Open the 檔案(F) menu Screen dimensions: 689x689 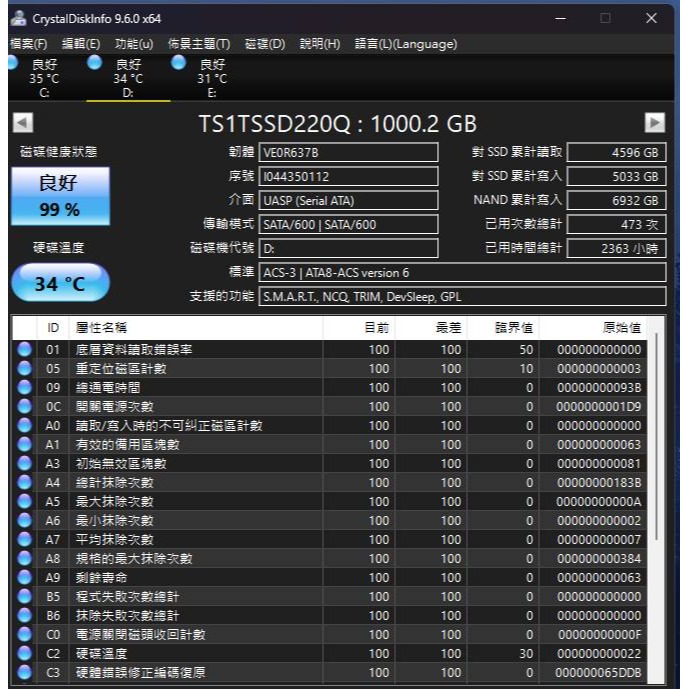click(x=29, y=44)
